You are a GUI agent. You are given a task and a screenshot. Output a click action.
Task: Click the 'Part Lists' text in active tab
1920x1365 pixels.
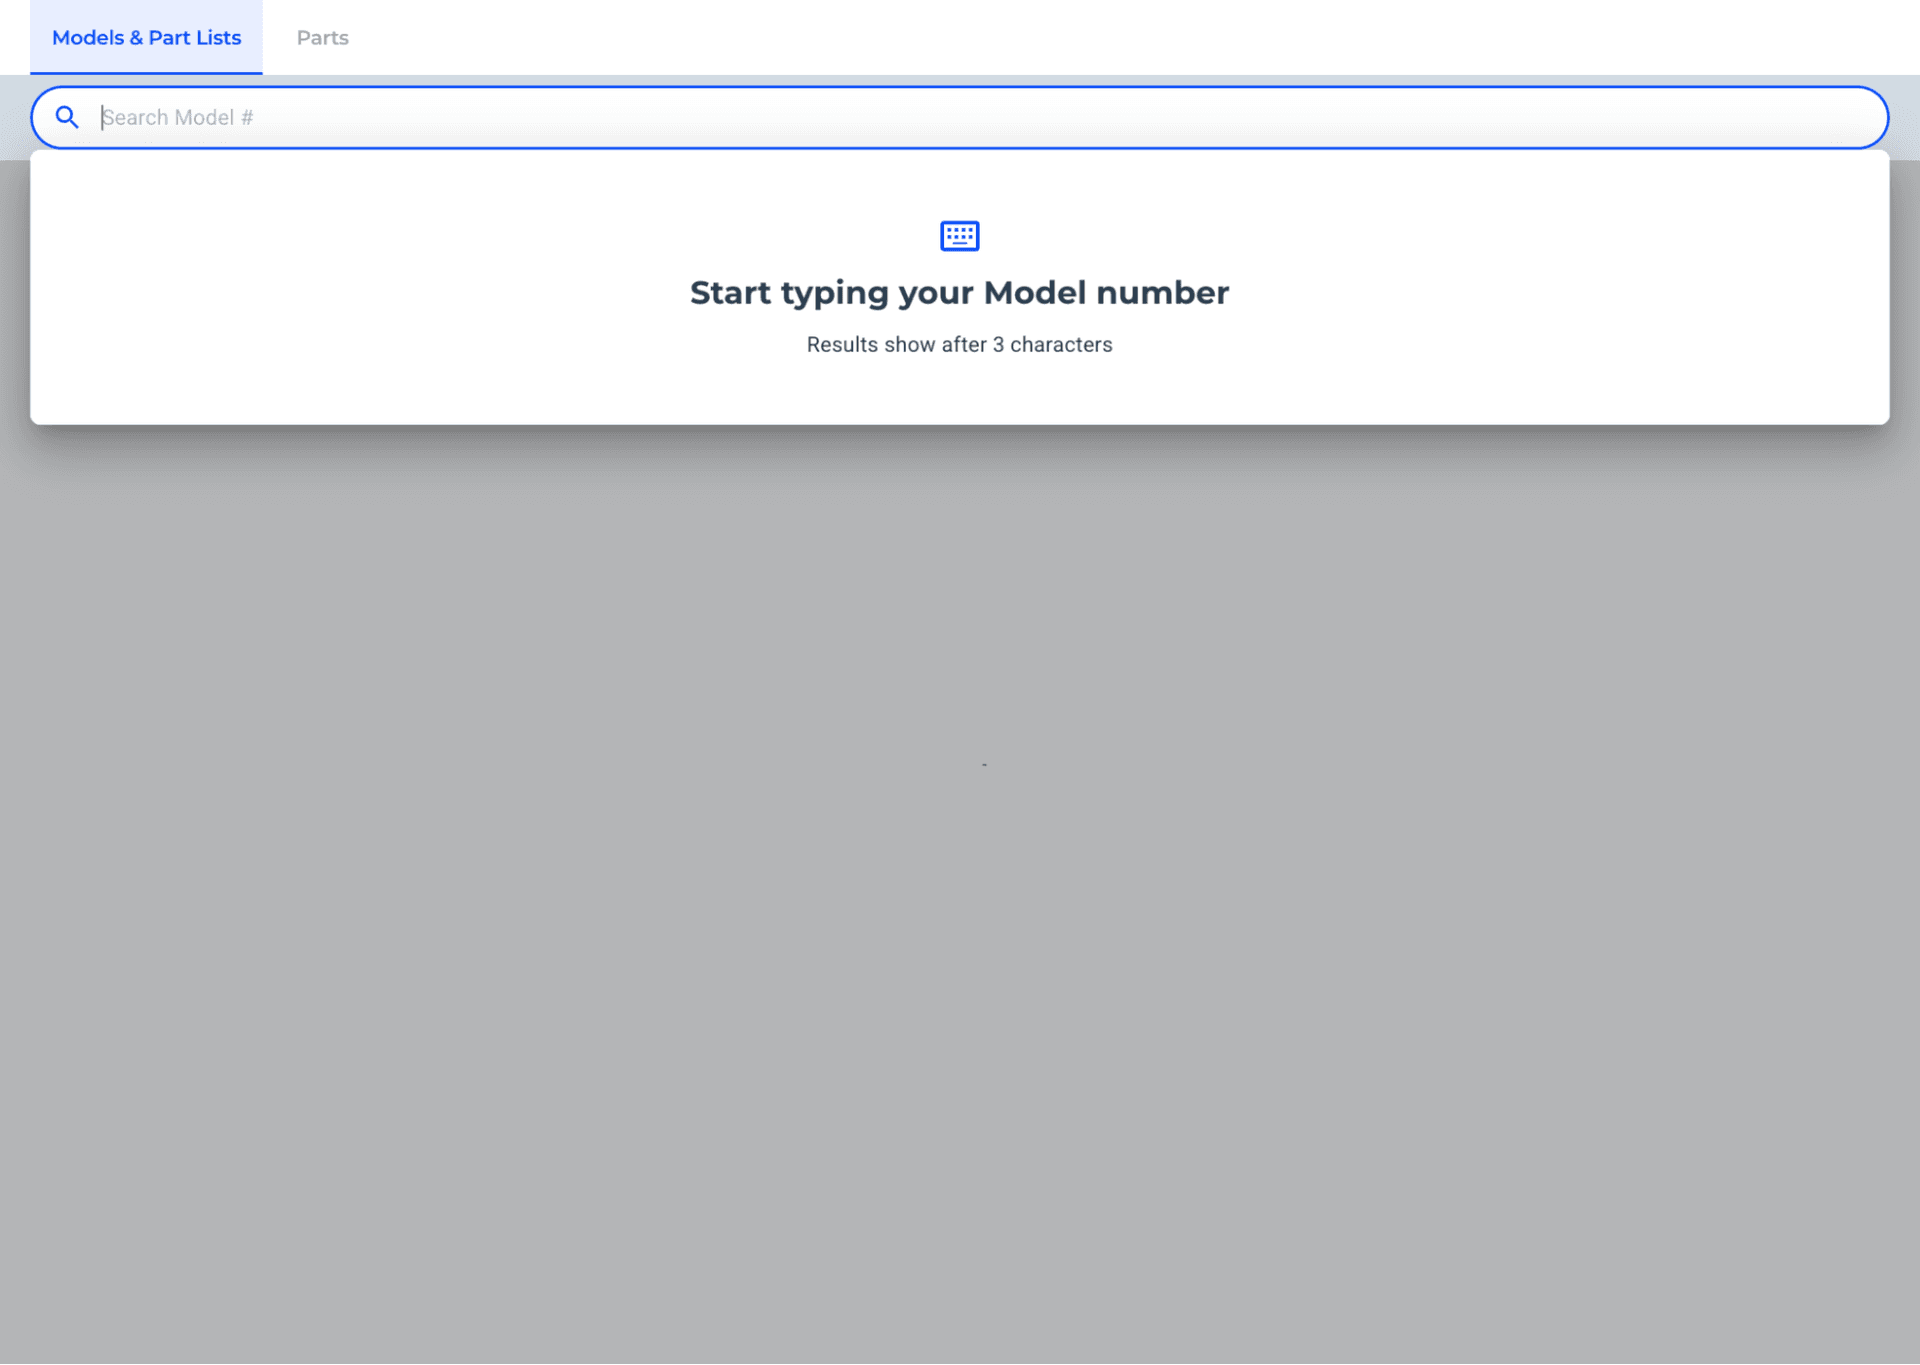(x=195, y=38)
